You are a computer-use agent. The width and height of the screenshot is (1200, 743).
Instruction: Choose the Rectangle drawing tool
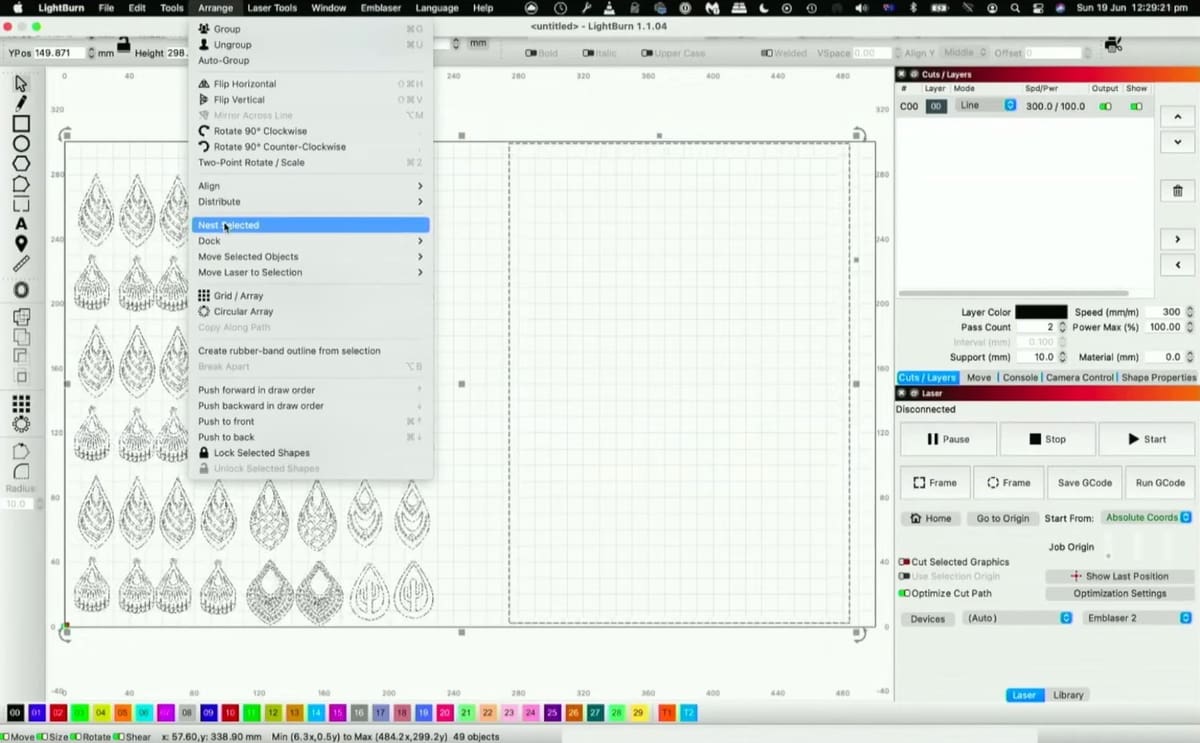point(21,124)
